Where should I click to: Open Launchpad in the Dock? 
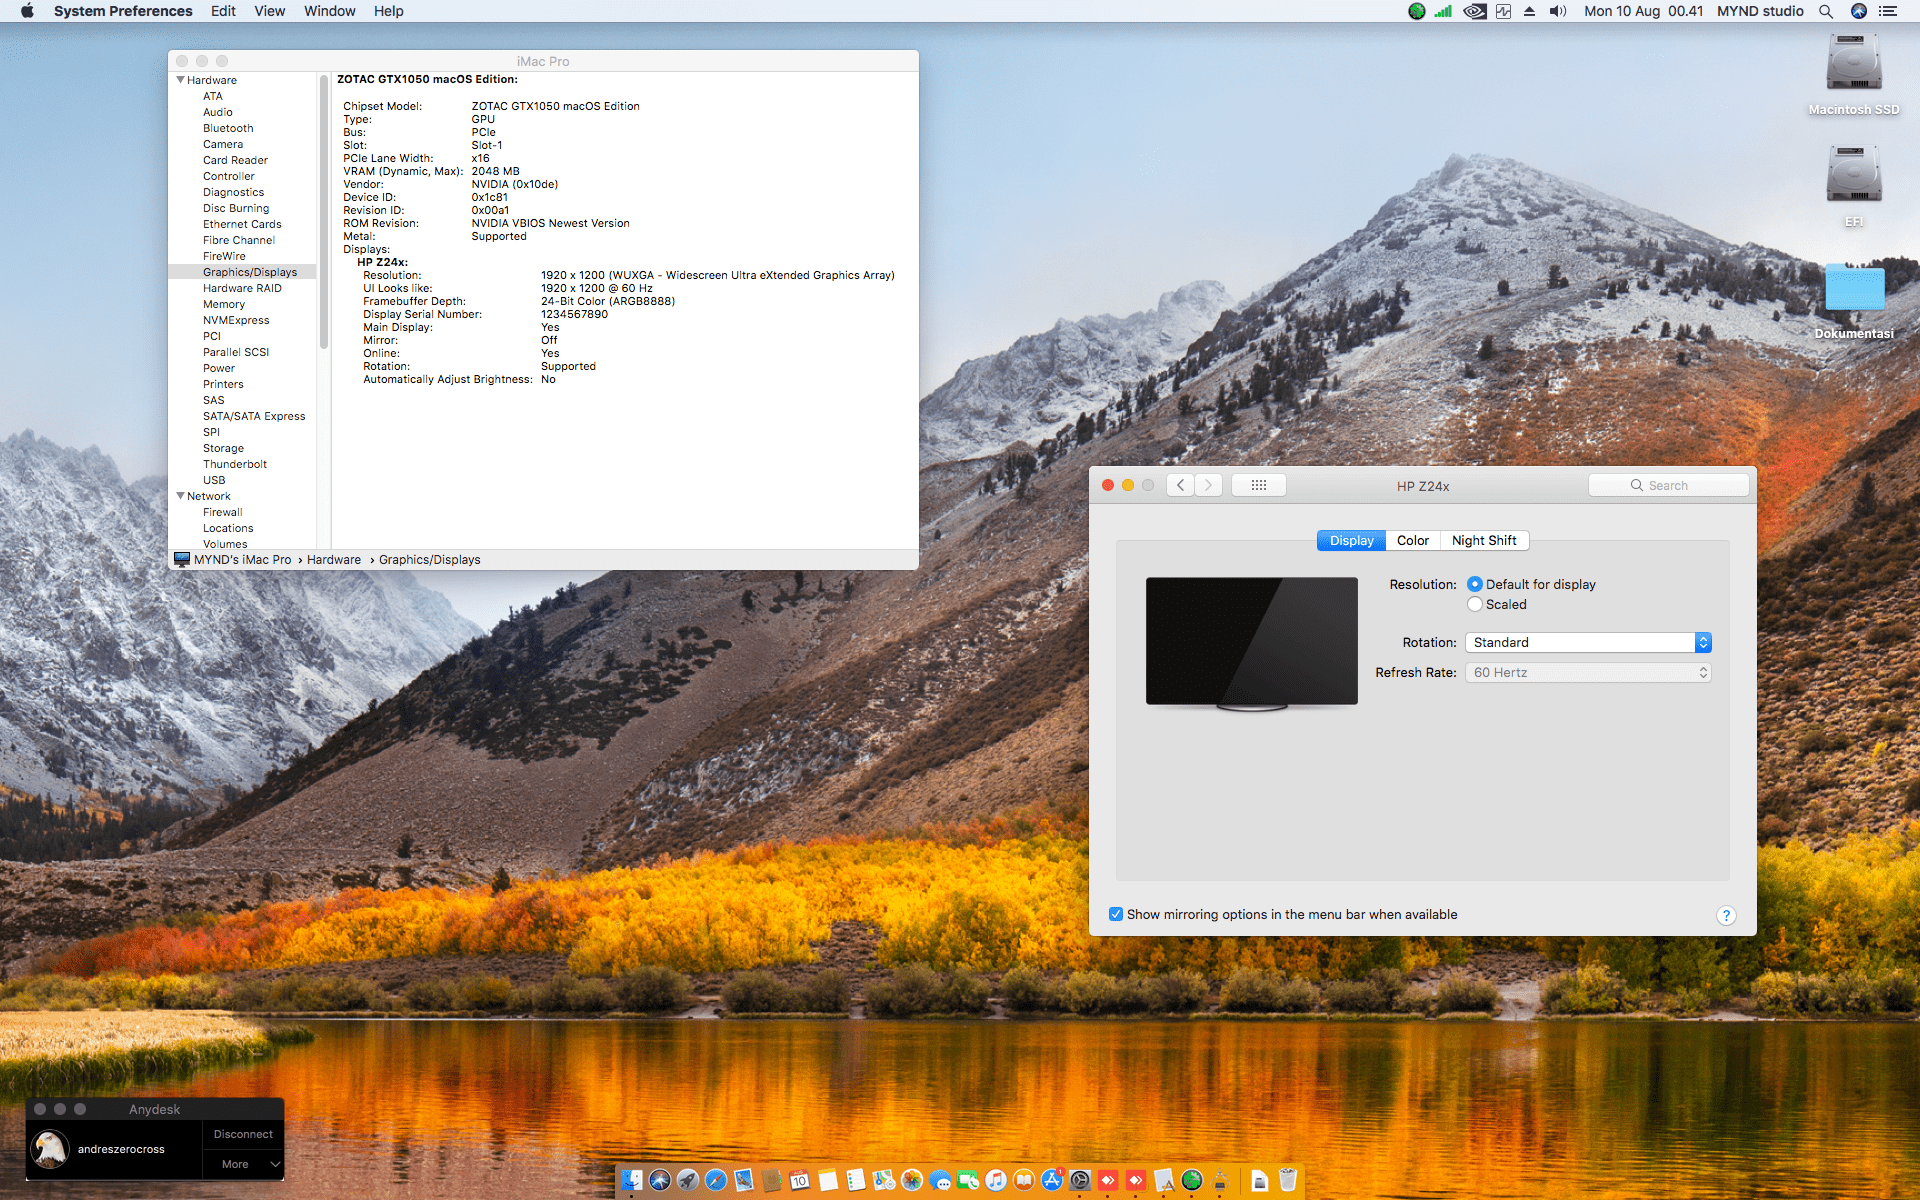688,1180
